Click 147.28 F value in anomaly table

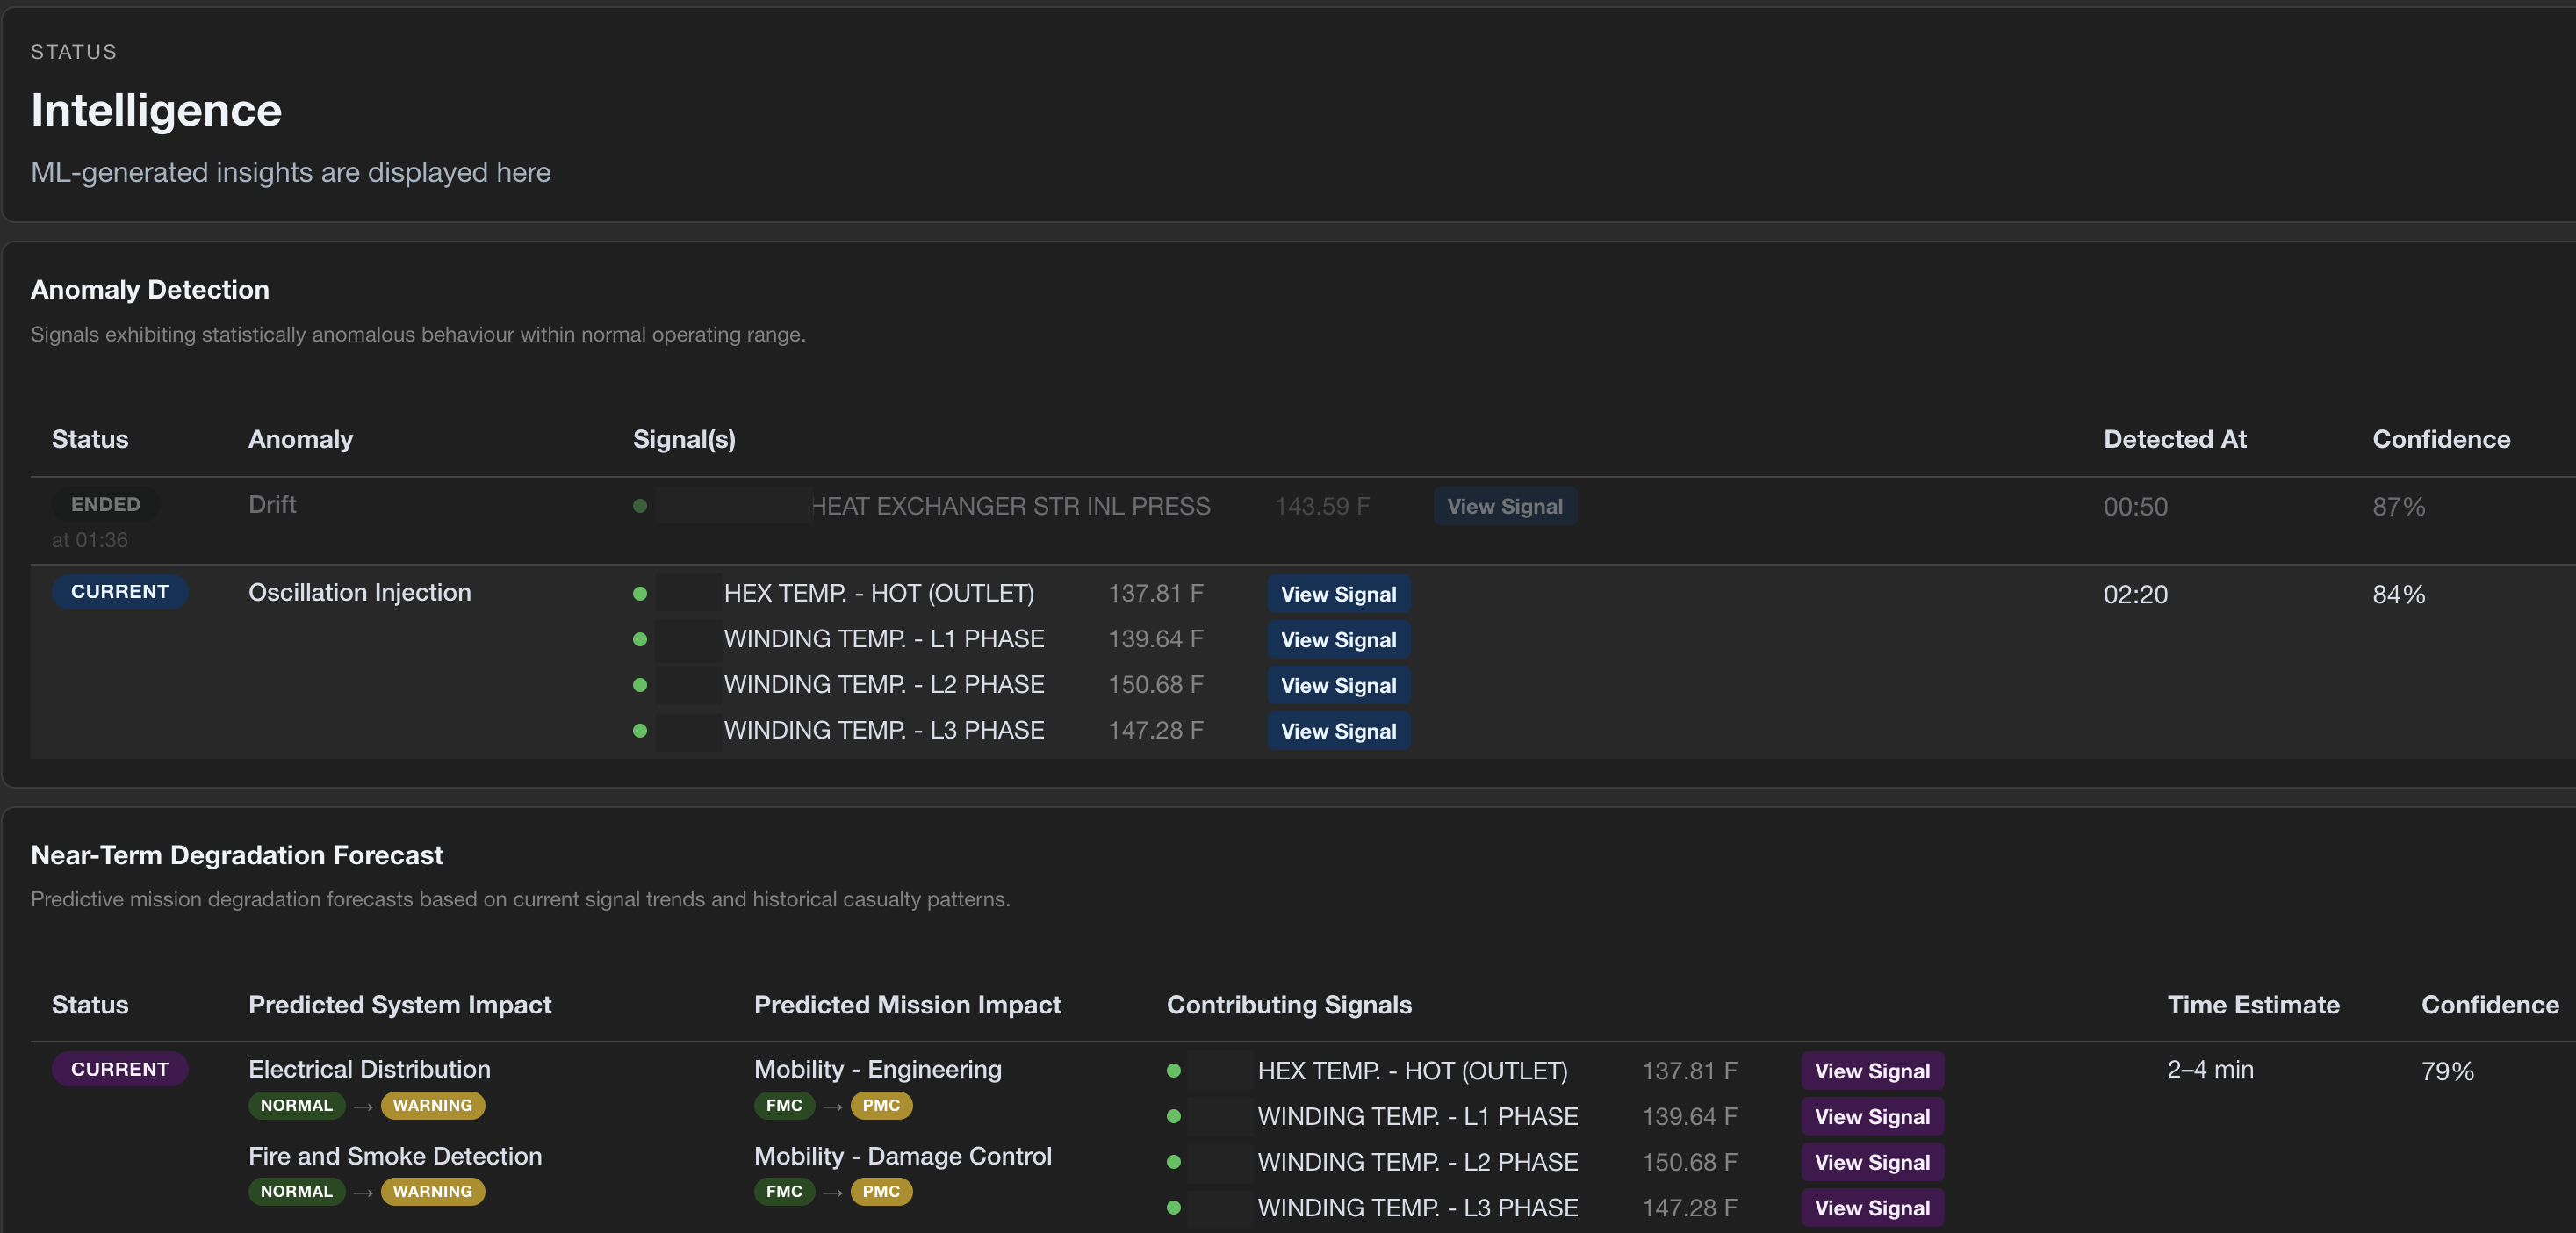point(1155,730)
